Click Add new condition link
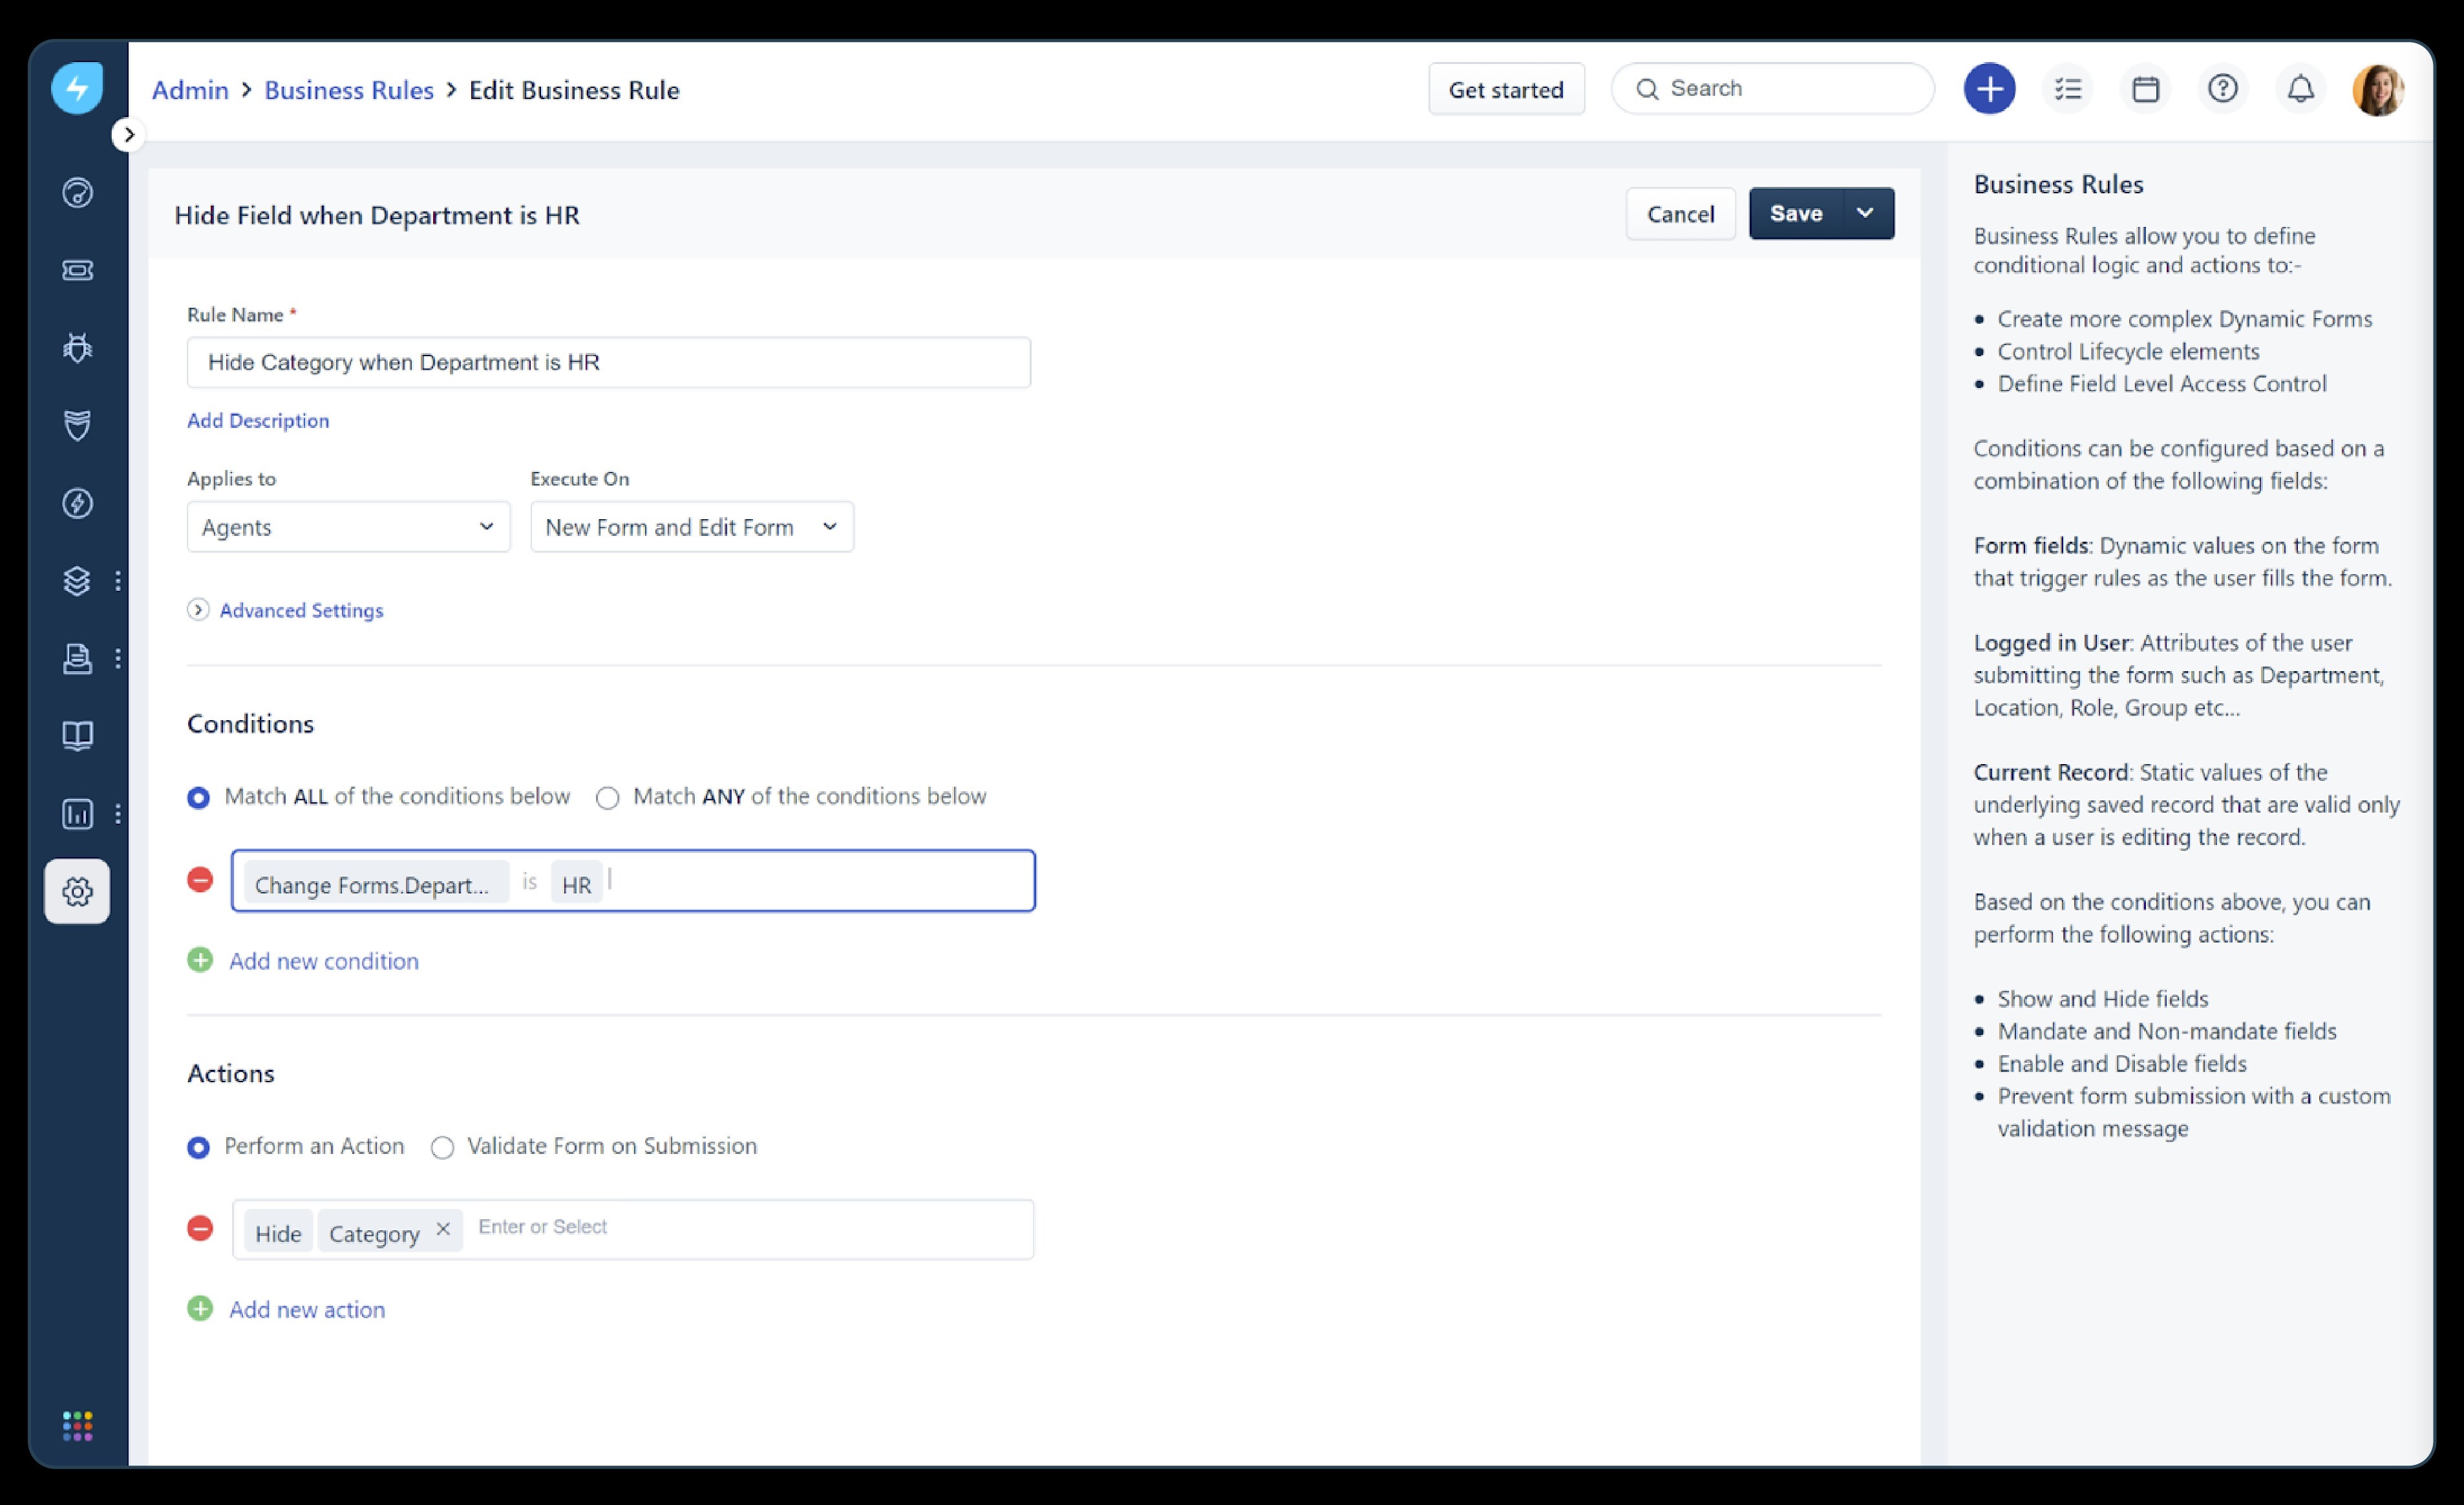Viewport: 2464px width, 1505px height. click(323, 961)
